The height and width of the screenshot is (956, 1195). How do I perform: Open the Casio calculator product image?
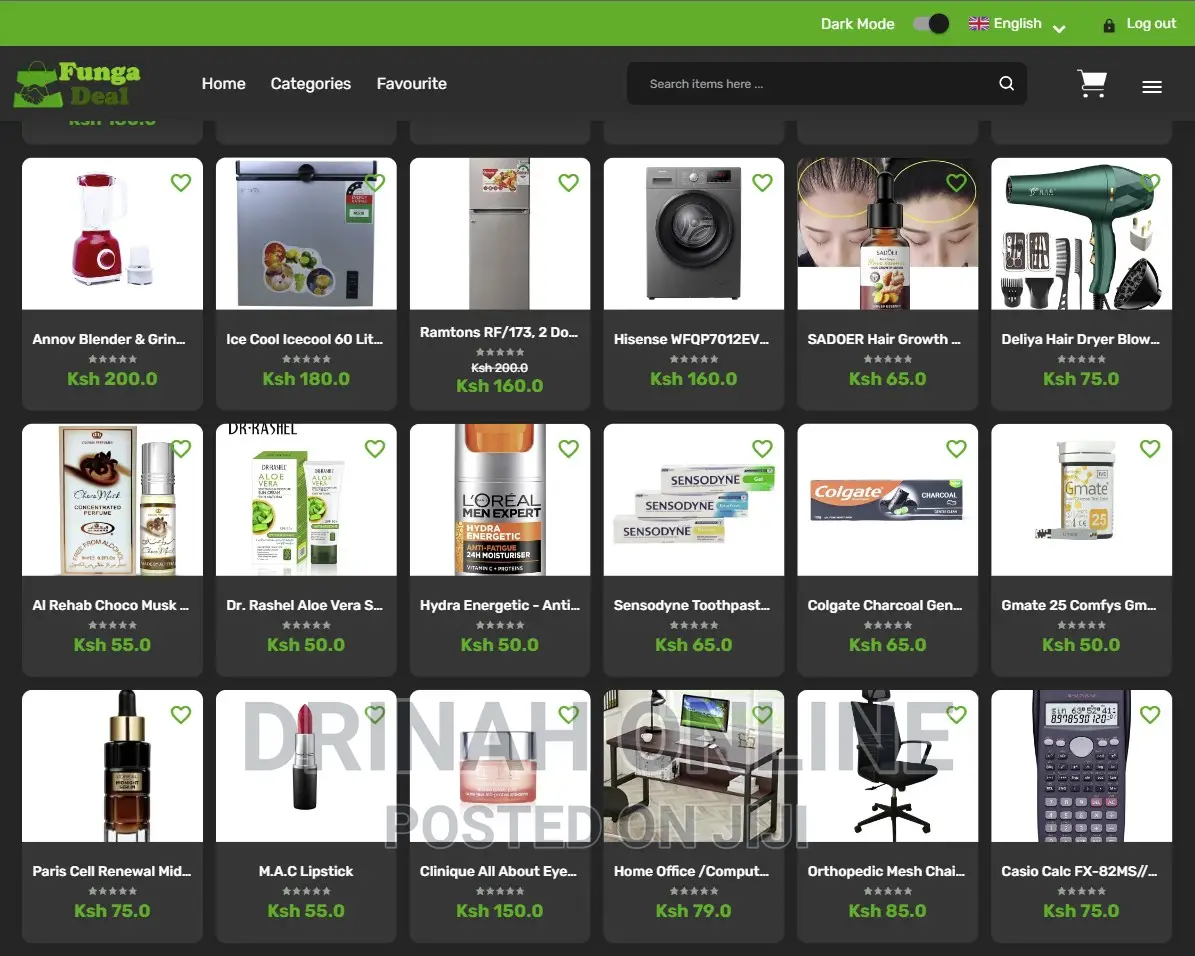[1081, 765]
